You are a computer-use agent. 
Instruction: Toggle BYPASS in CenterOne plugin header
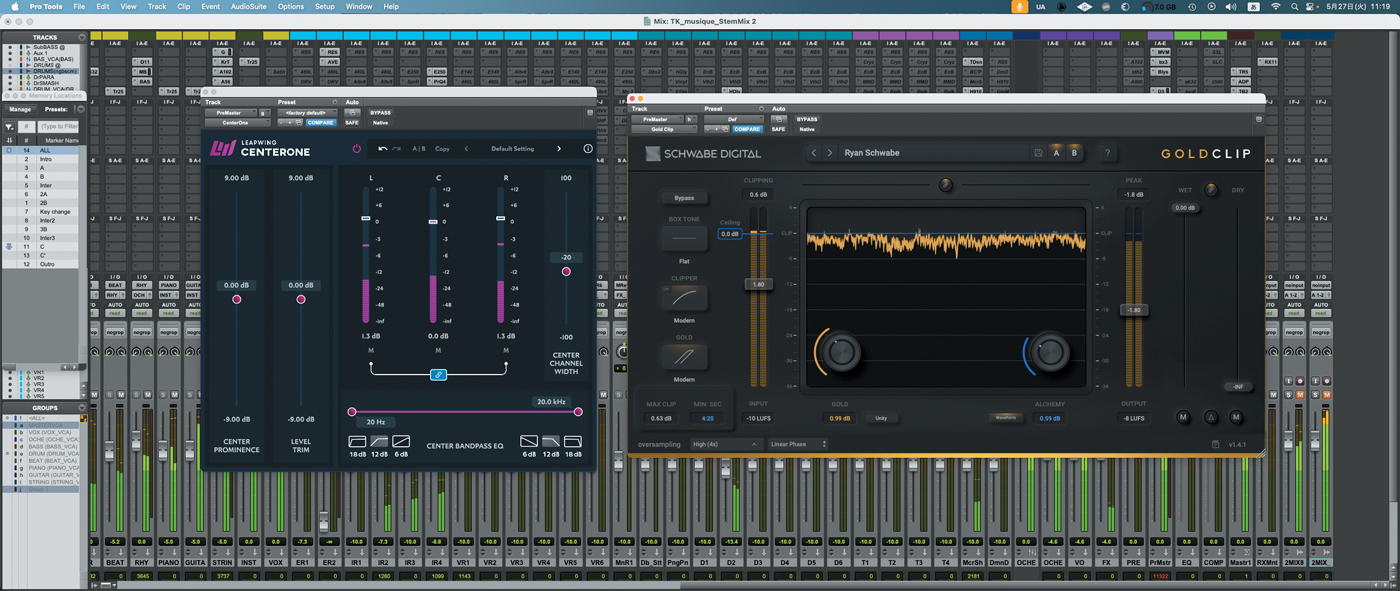point(380,113)
